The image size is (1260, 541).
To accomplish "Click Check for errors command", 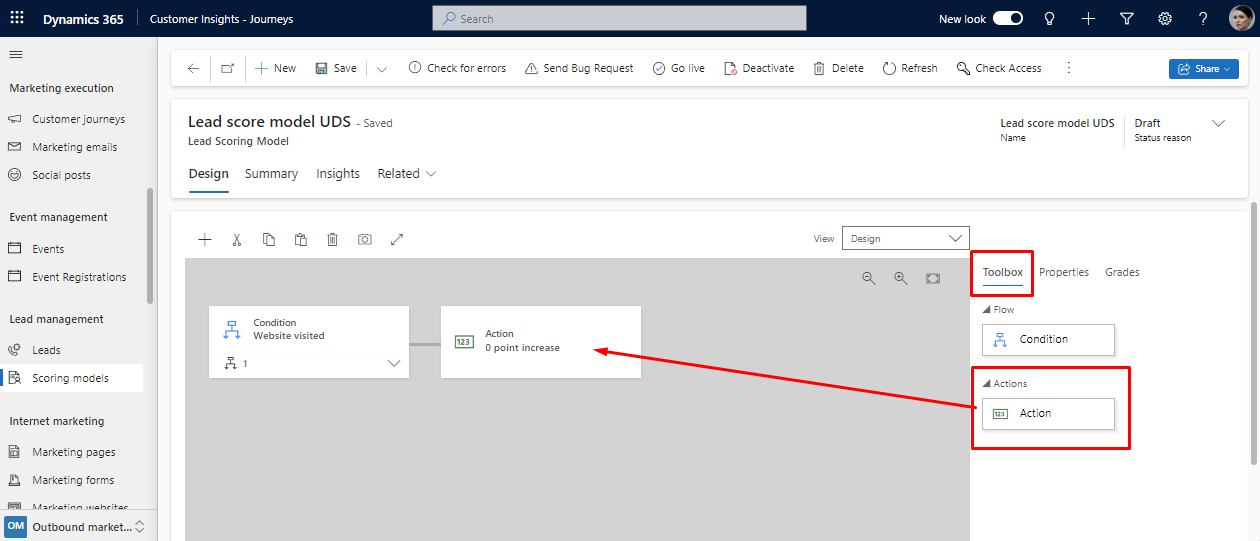I will point(457,68).
